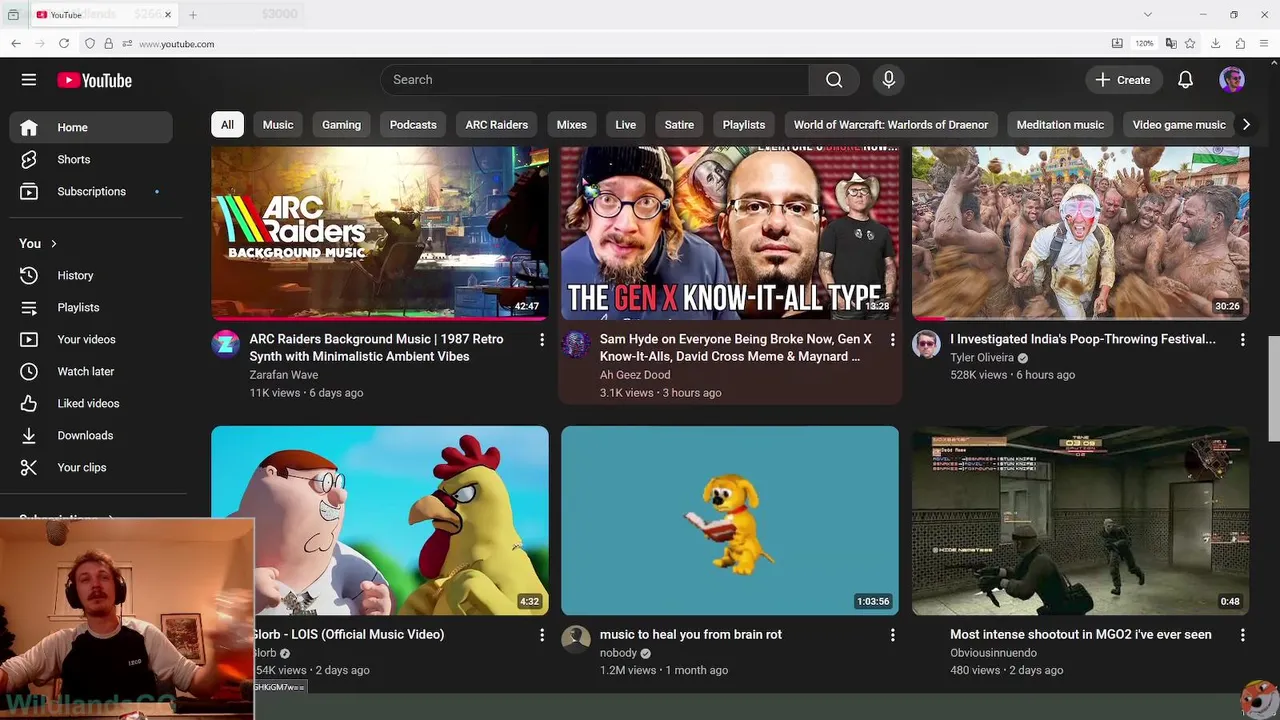Open Playlists in the sidebar
This screenshot has height=720, width=1280.
91,307
